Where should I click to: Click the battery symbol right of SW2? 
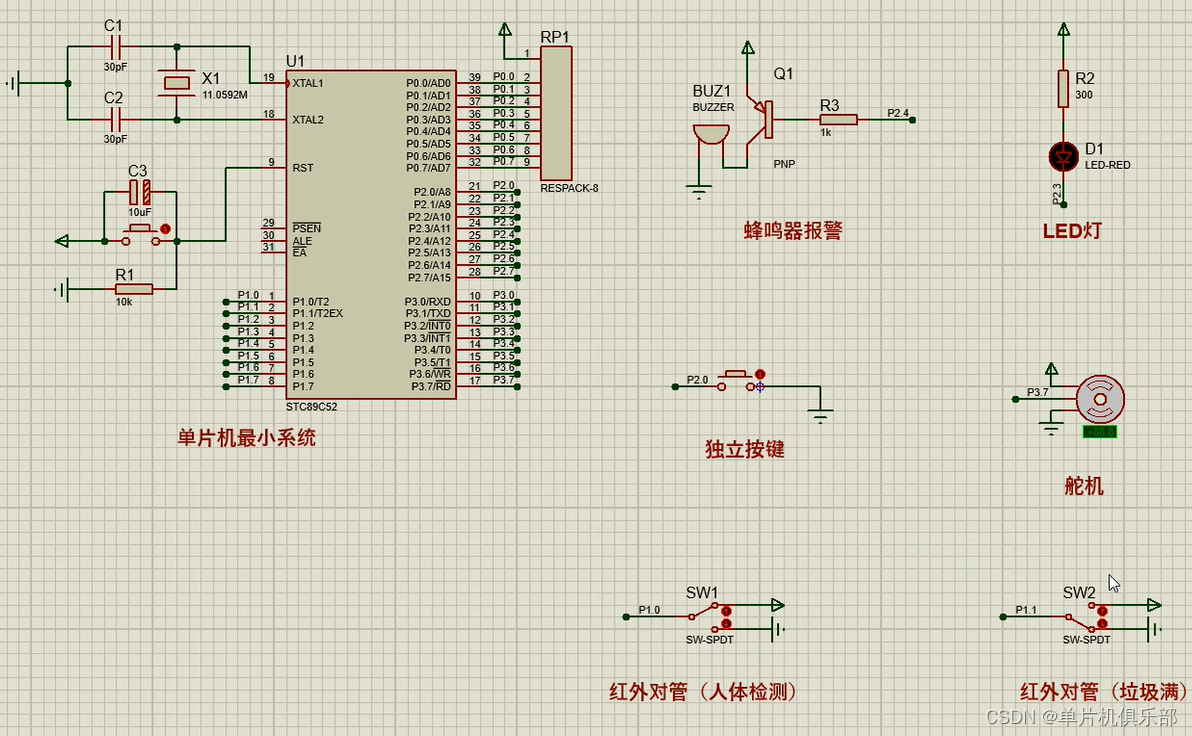coord(1155,629)
